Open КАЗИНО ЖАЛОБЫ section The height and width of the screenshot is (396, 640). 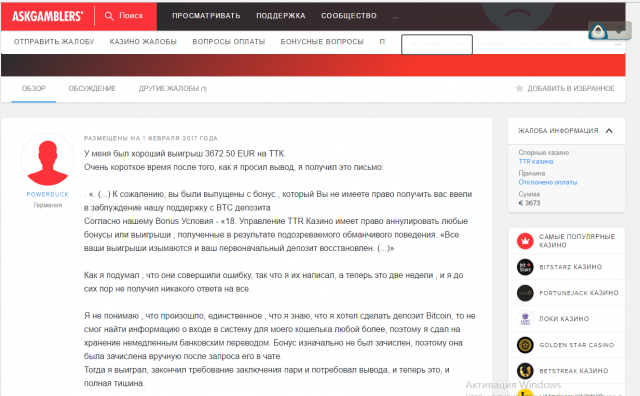tap(143, 42)
